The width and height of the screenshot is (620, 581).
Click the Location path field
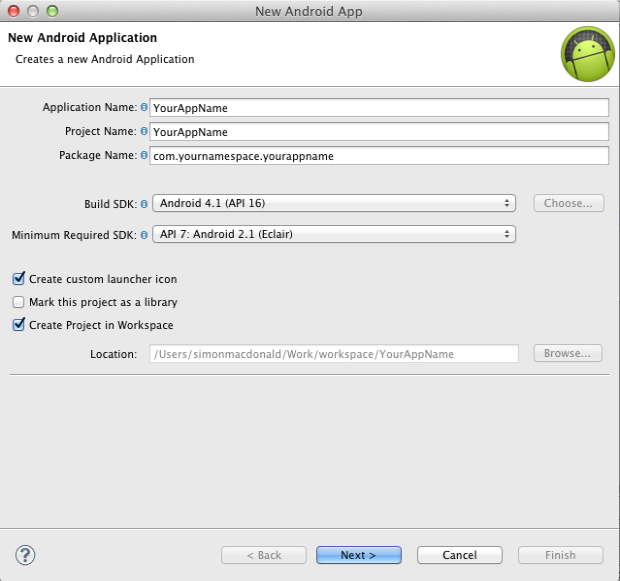click(x=334, y=354)
